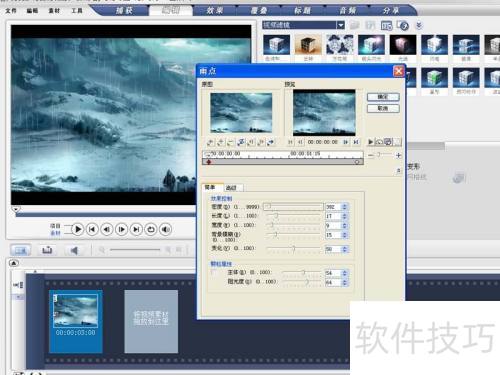500x375 pixels.
Task: Switch to storyboard view
Action: pyautogui.click(x=21, y=250)
